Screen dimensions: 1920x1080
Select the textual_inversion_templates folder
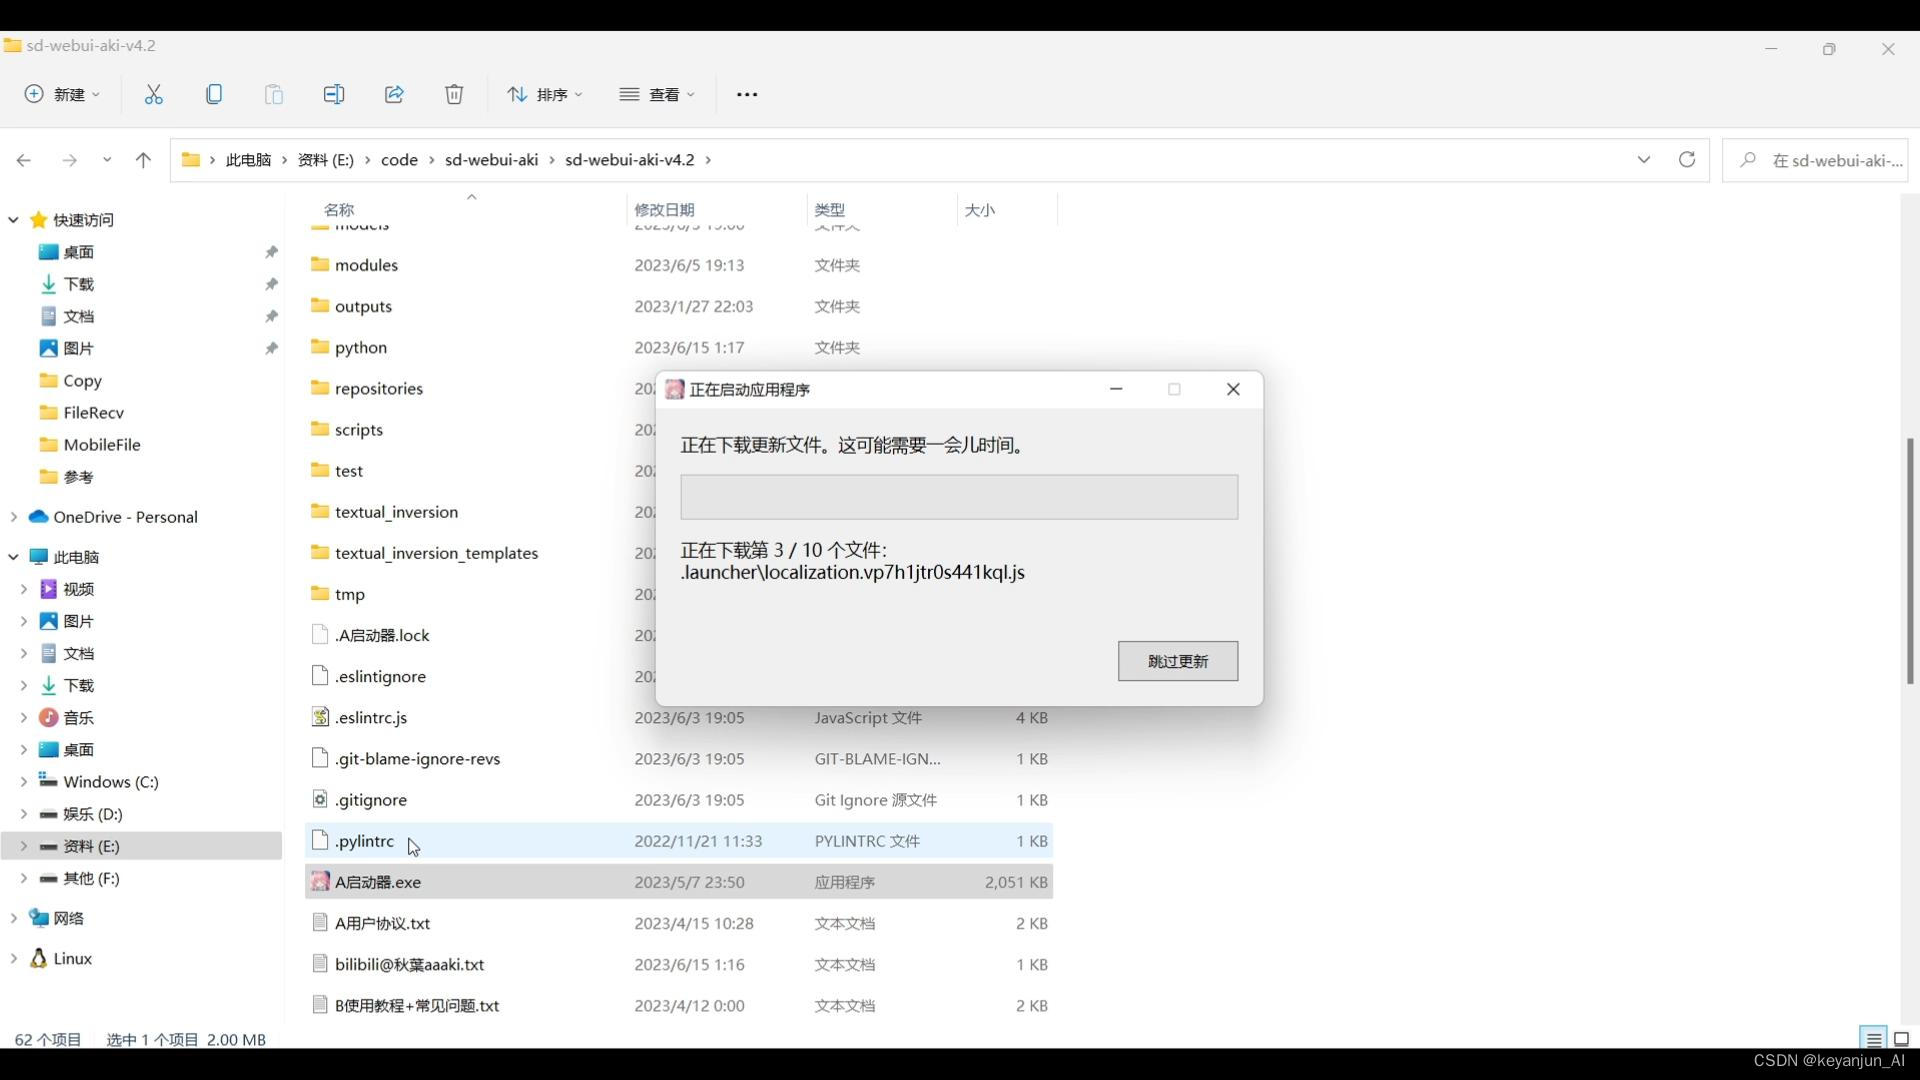[x=436, y=553]
